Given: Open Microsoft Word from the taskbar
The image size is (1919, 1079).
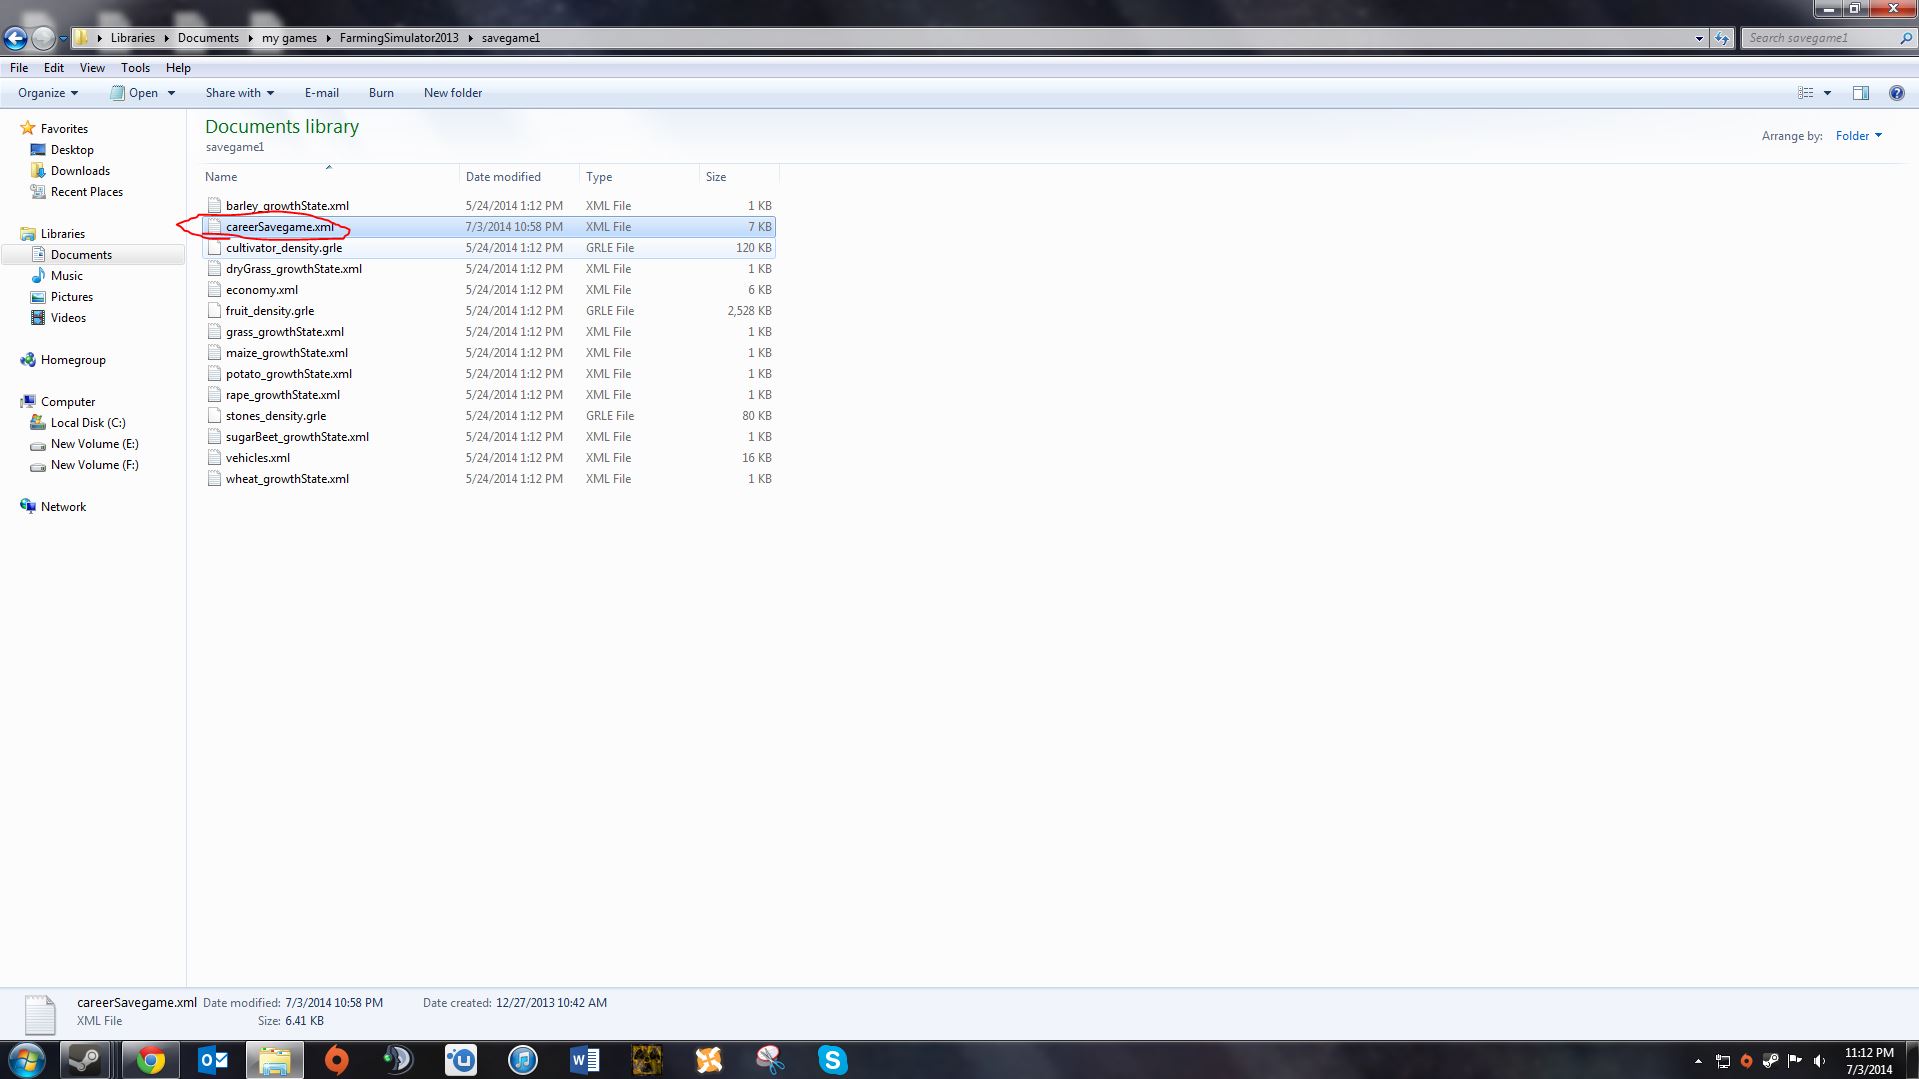Looking at the screenshot, I should tap(585, 1059).
